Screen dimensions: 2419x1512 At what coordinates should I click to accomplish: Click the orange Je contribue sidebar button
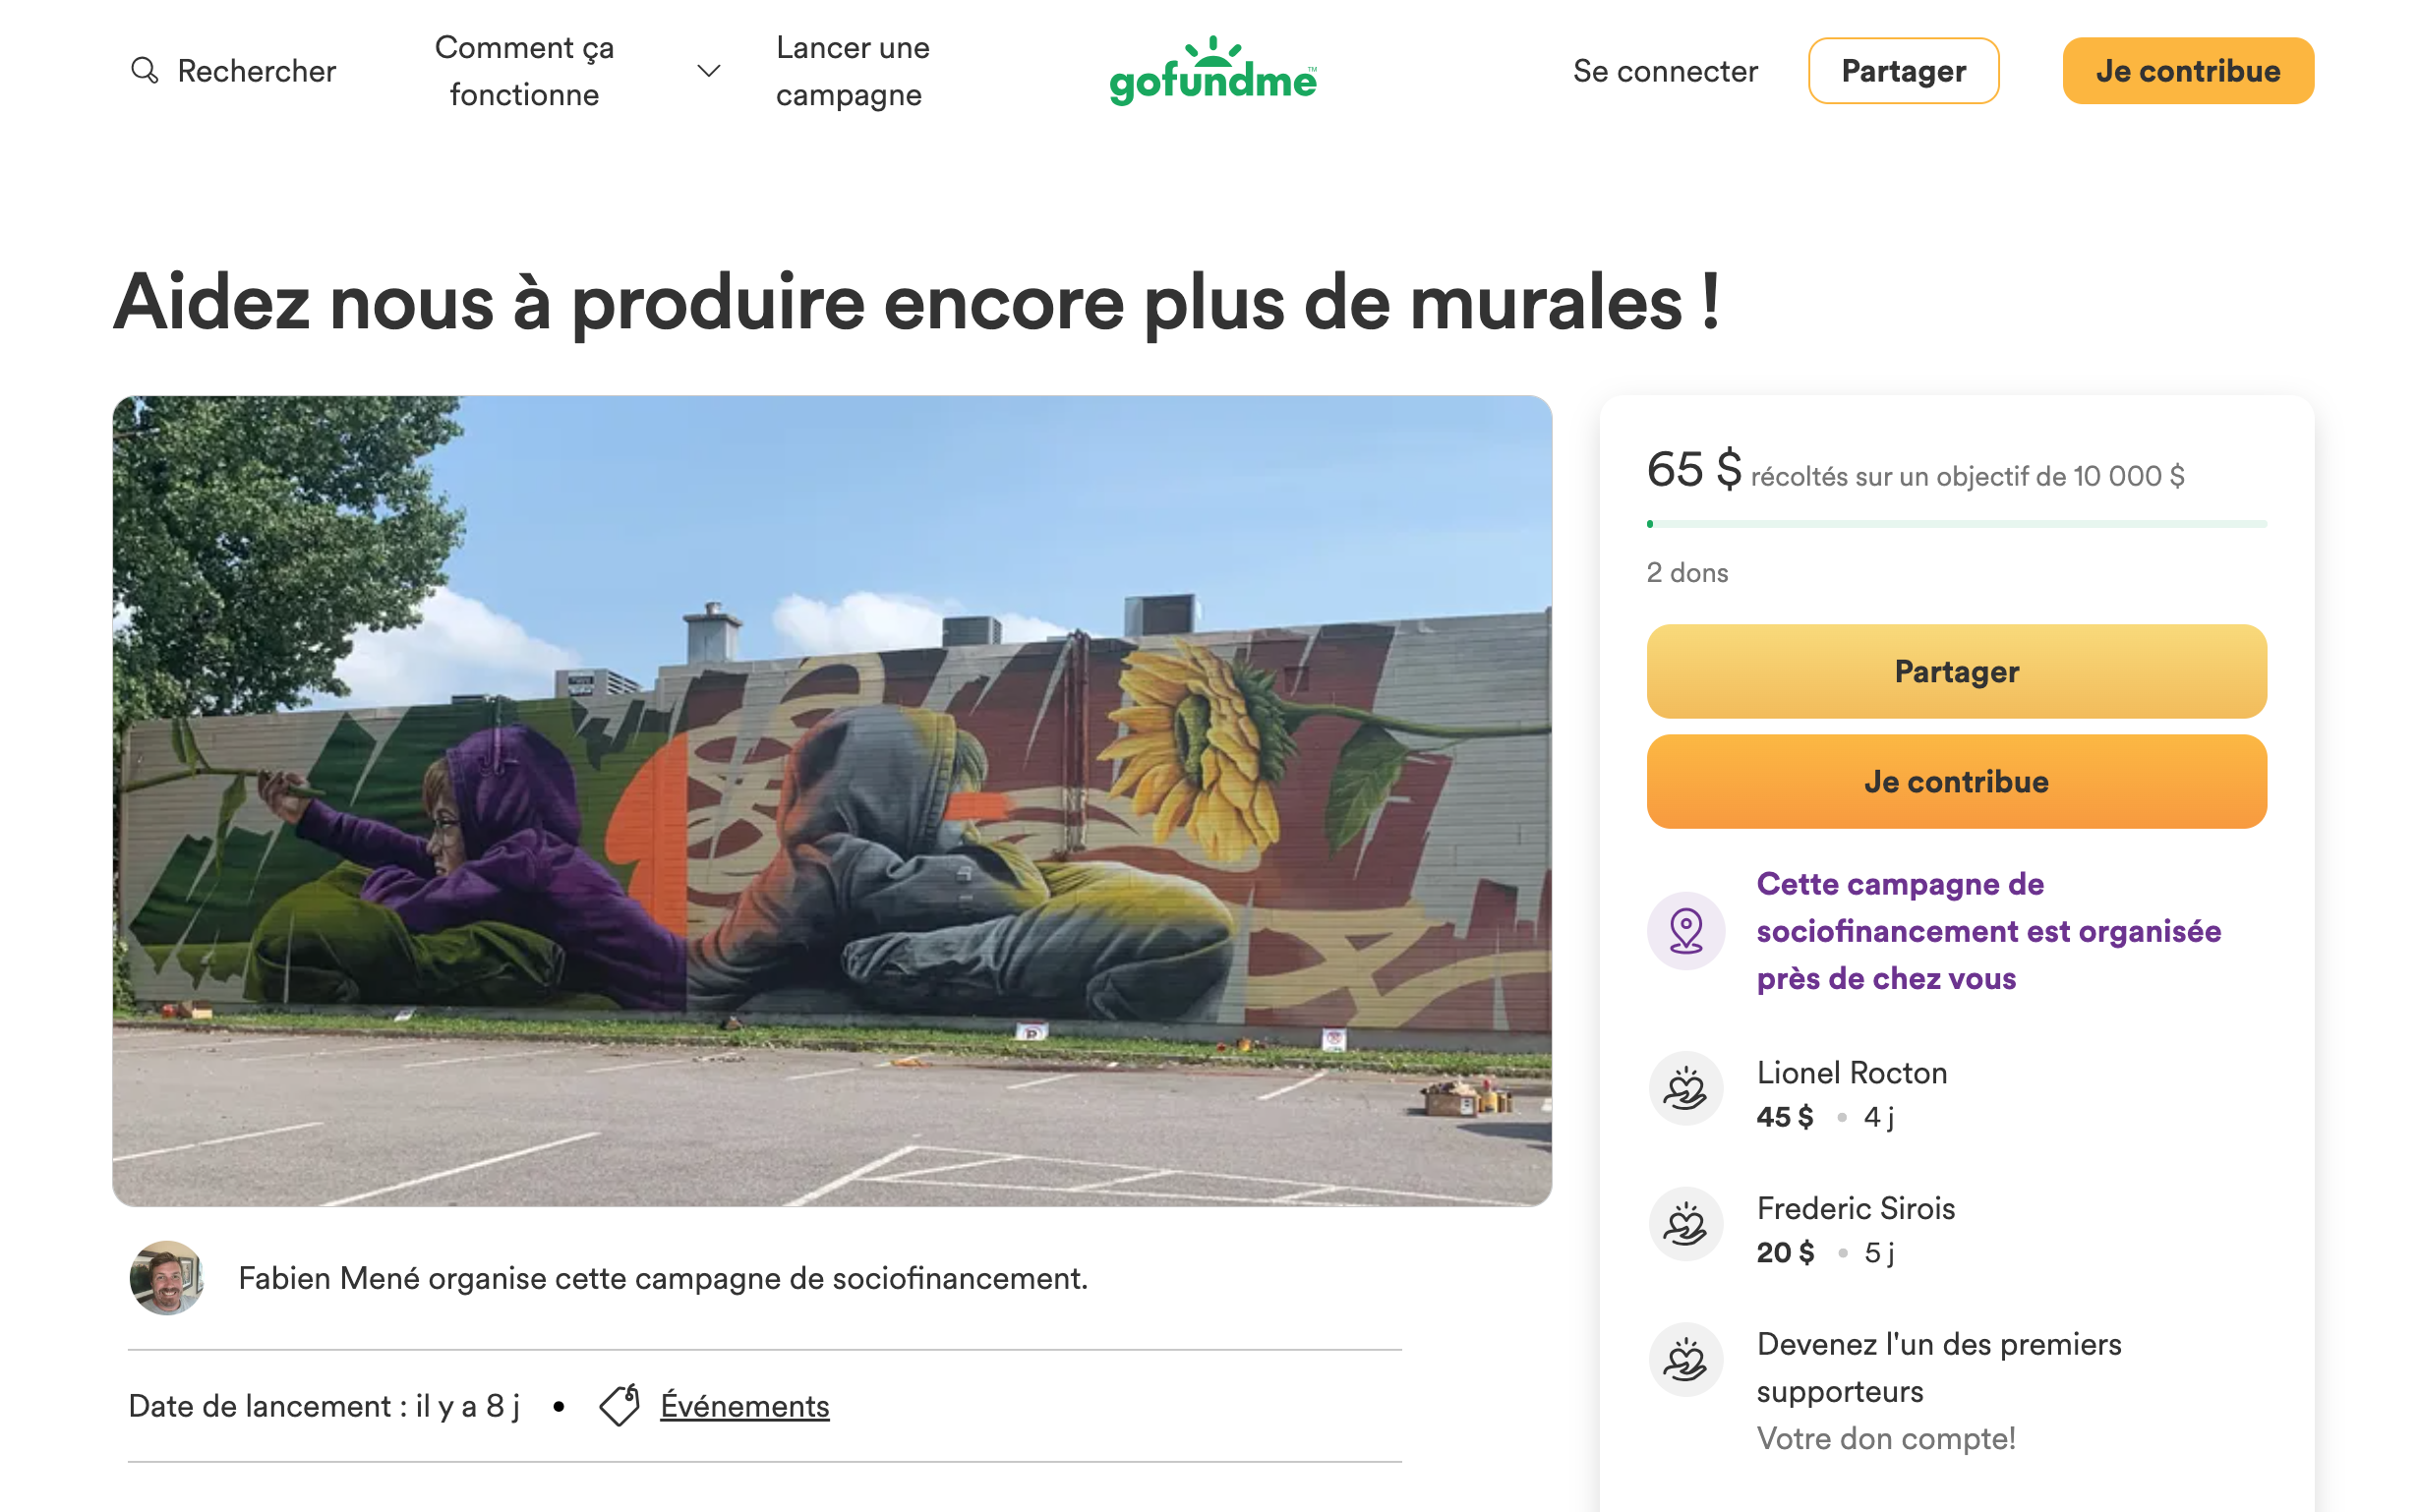[x=1956, y=781]
